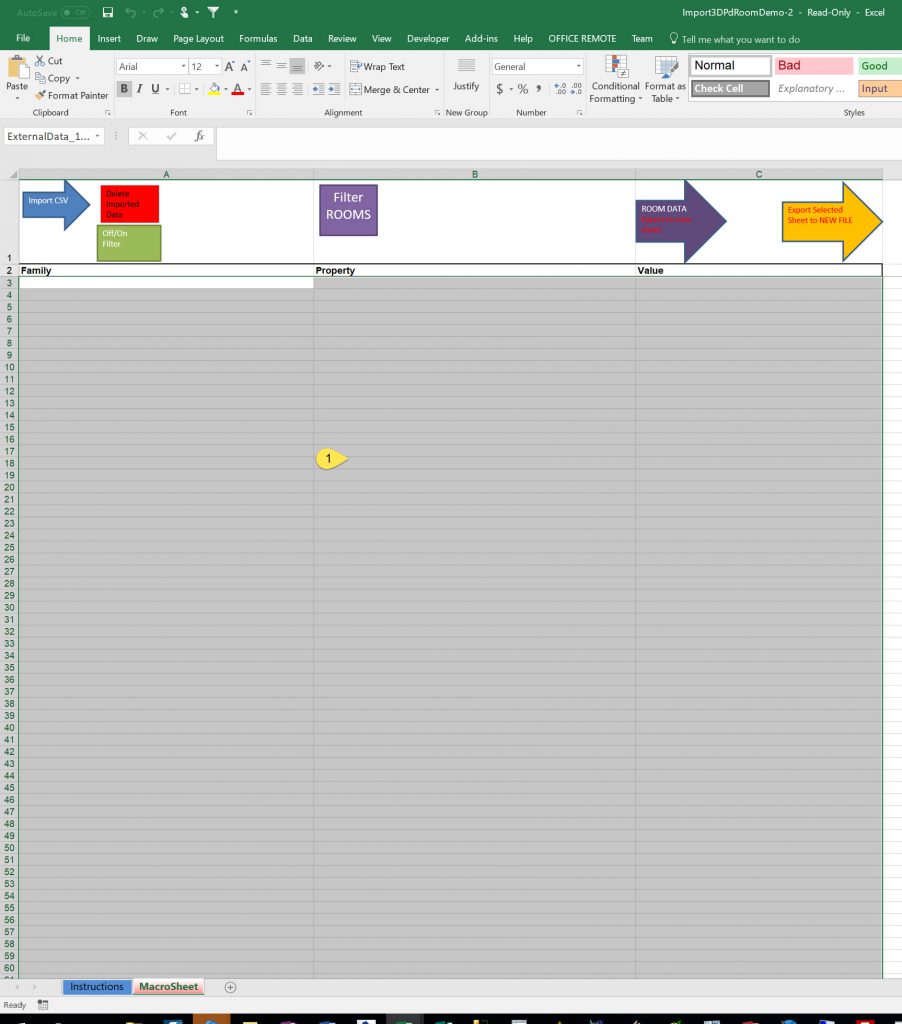Open Conditional Formatting

click(x=615, y=80)
